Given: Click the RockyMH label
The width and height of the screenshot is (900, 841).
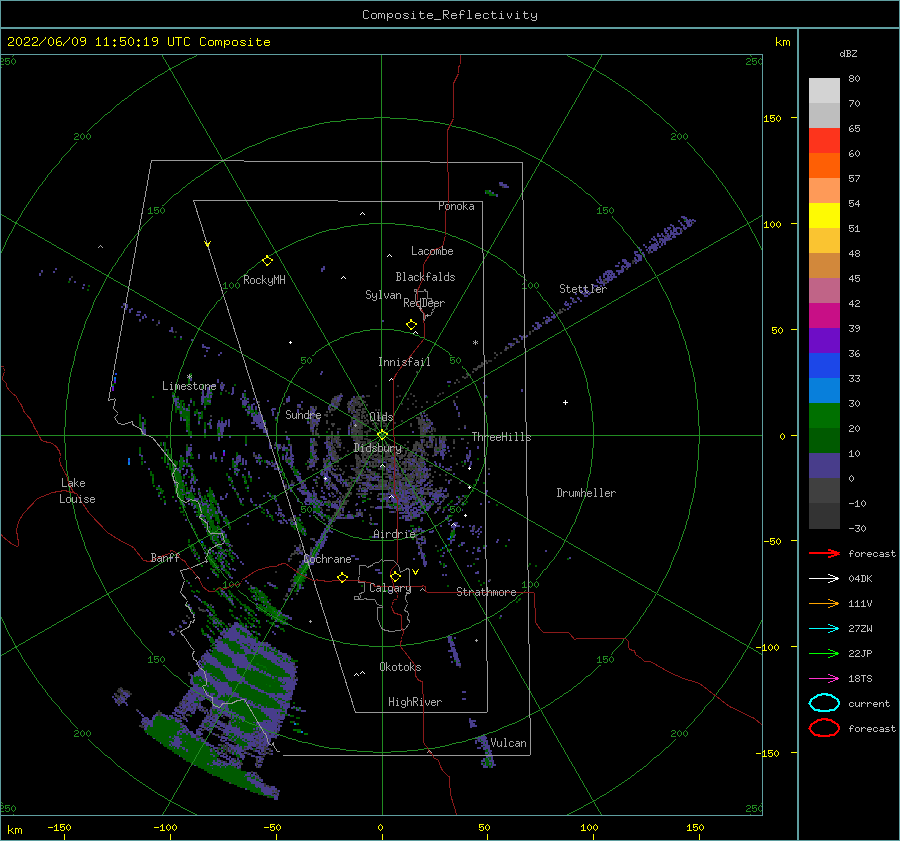Looking at the screenshot, I should tap(264, 280).
